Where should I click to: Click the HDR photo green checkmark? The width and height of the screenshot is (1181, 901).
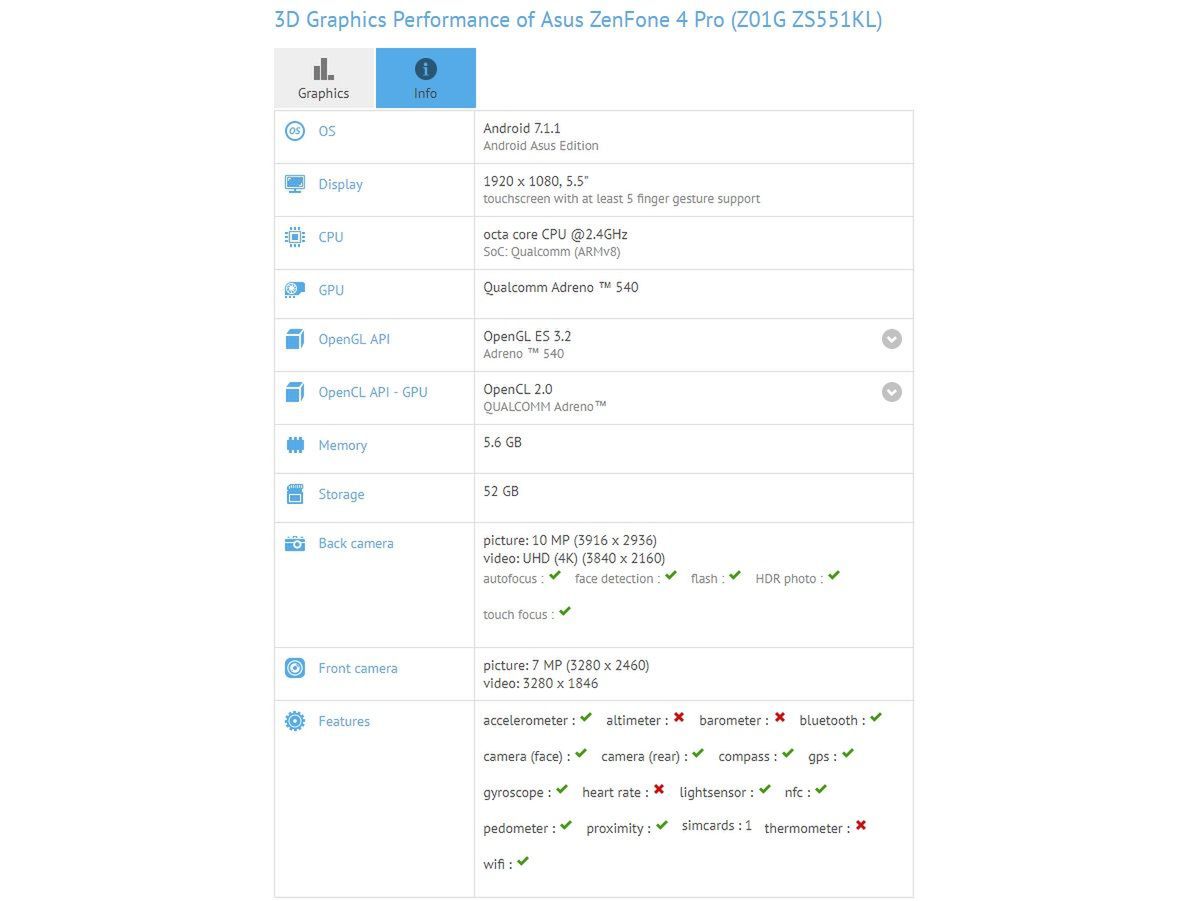coord(834,576)
